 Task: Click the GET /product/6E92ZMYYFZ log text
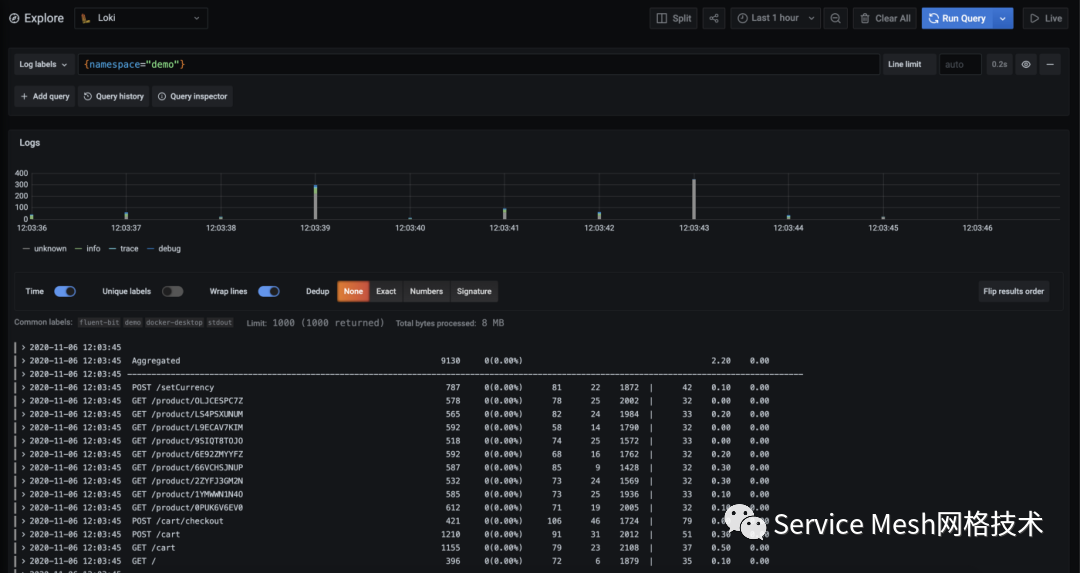[x=187, y=455]
